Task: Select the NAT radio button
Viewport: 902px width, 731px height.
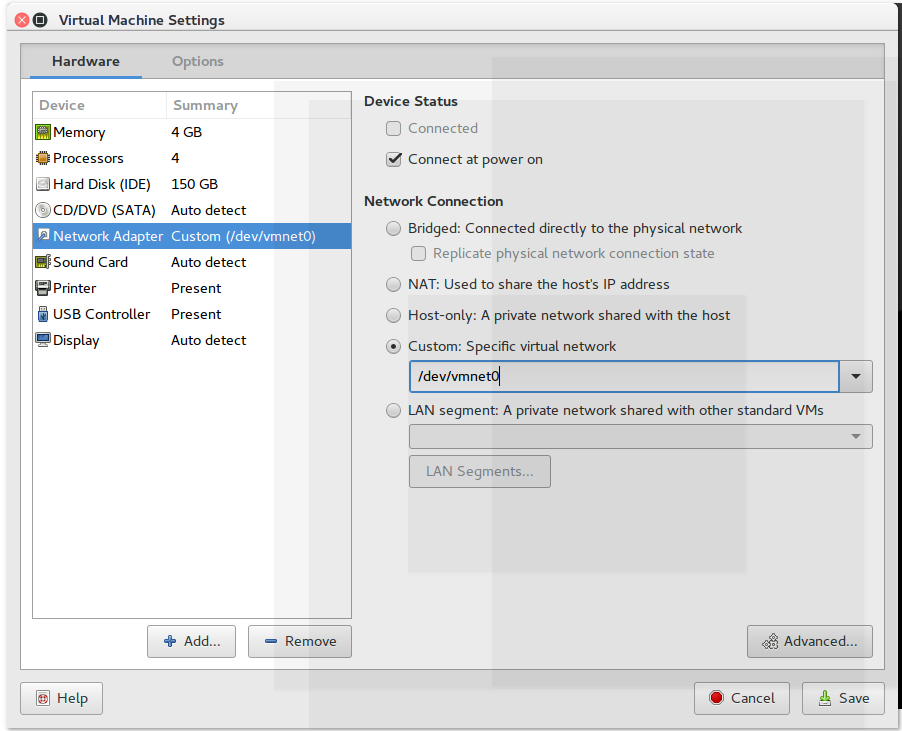Action: click(x=393, y=284)
